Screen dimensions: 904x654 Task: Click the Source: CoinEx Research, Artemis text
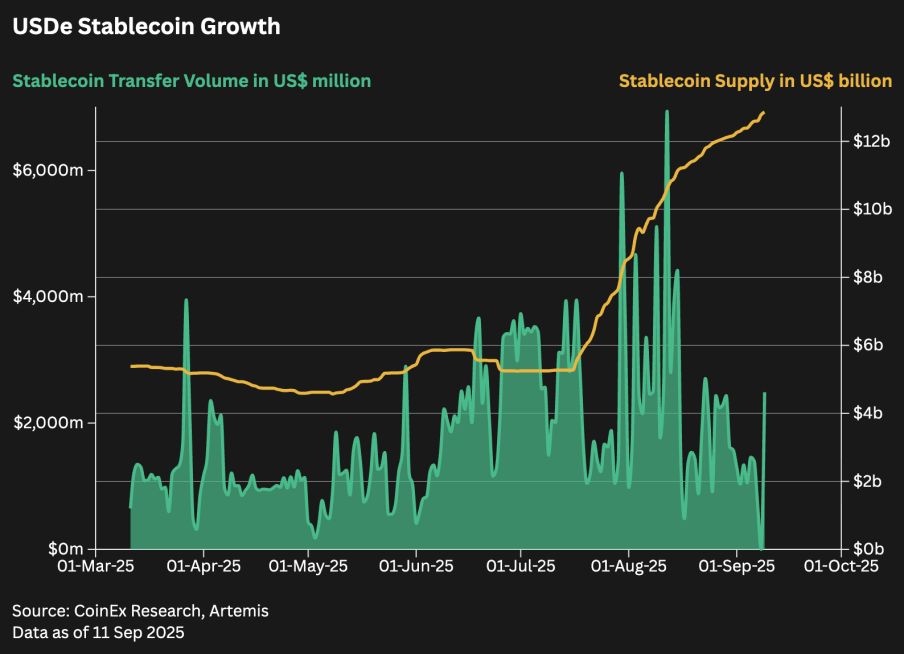pos(140,611)
